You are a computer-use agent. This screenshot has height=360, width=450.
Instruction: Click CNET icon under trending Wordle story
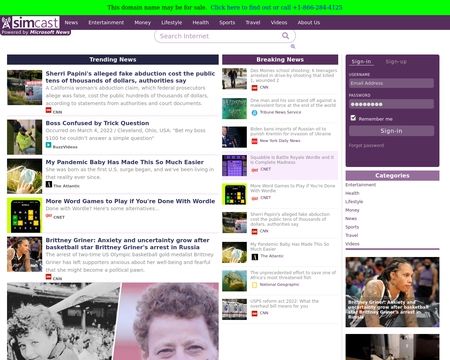[49, 216]
